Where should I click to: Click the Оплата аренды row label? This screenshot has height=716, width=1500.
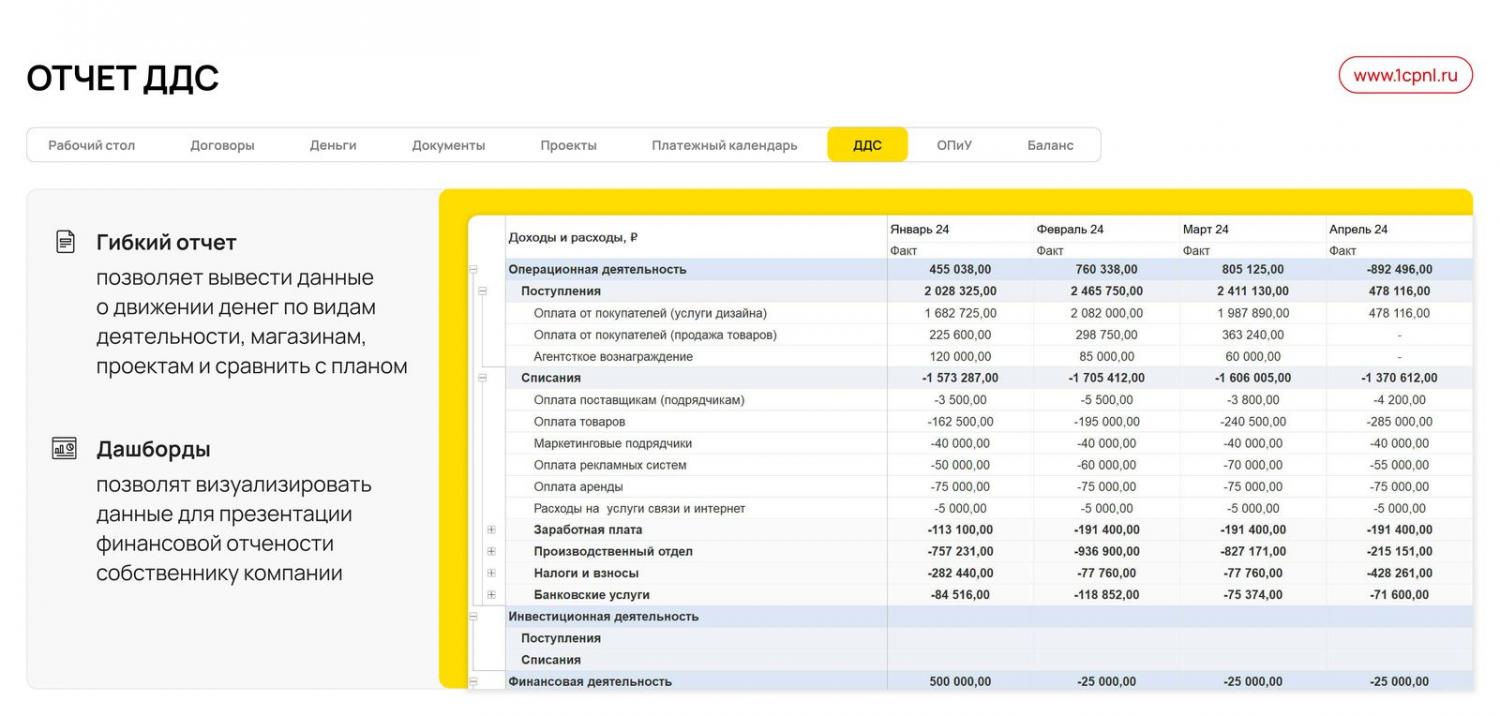point(578,487)
